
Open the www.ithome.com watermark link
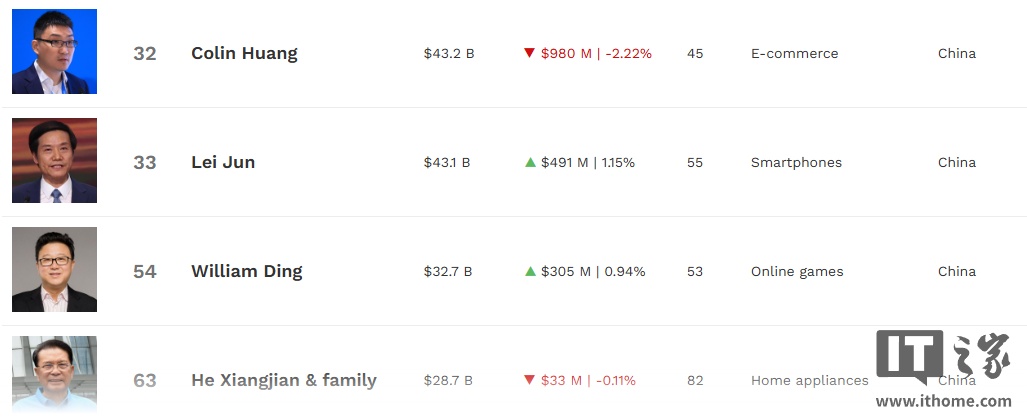[943, 402]
